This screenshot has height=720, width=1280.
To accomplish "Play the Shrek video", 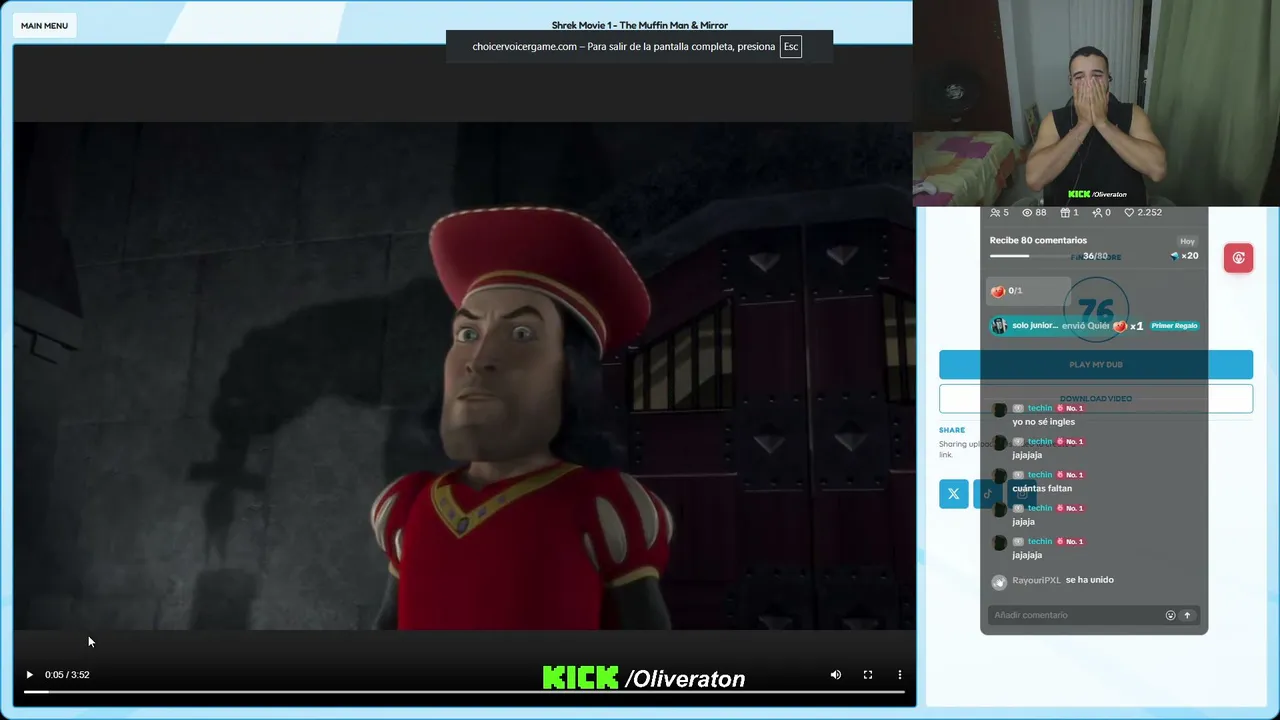I will tap(29, 675).
